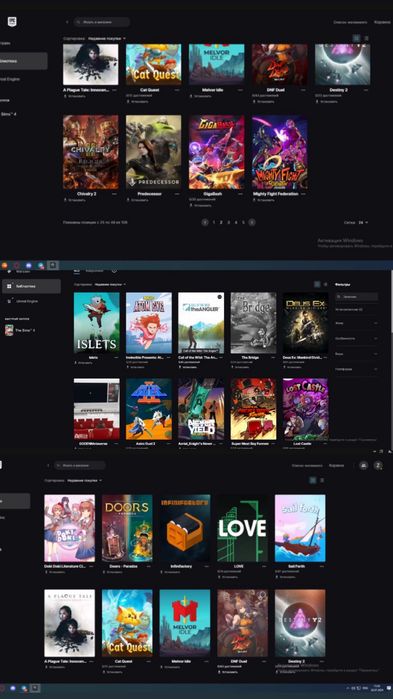Open the wishlist link in bottom window
The width and height of the screenshot is (393, 699).
click(x=307, y=466)
